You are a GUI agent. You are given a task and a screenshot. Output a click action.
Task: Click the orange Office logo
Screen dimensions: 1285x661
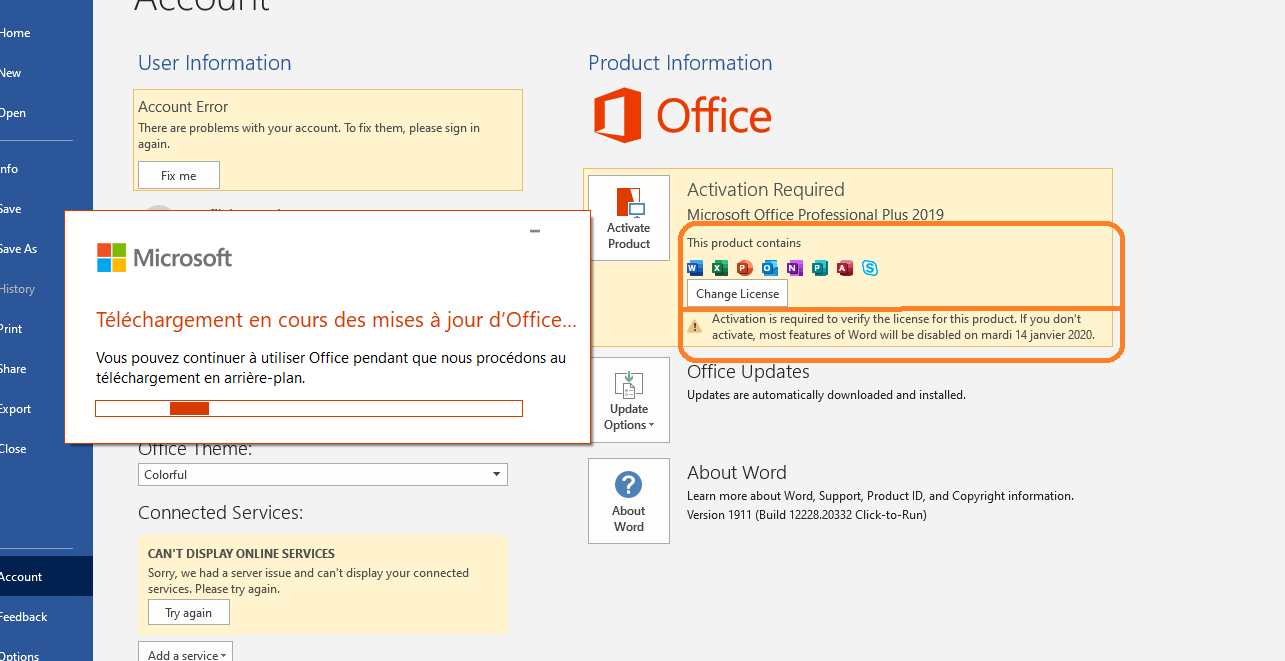pyautogui.click(x=683, y=116)
